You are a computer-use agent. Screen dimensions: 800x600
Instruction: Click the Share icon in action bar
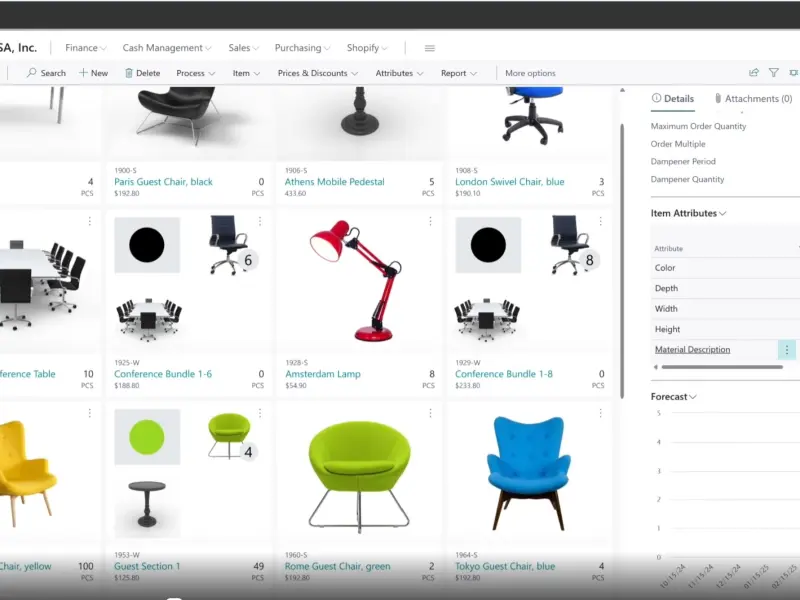(754, 73)
